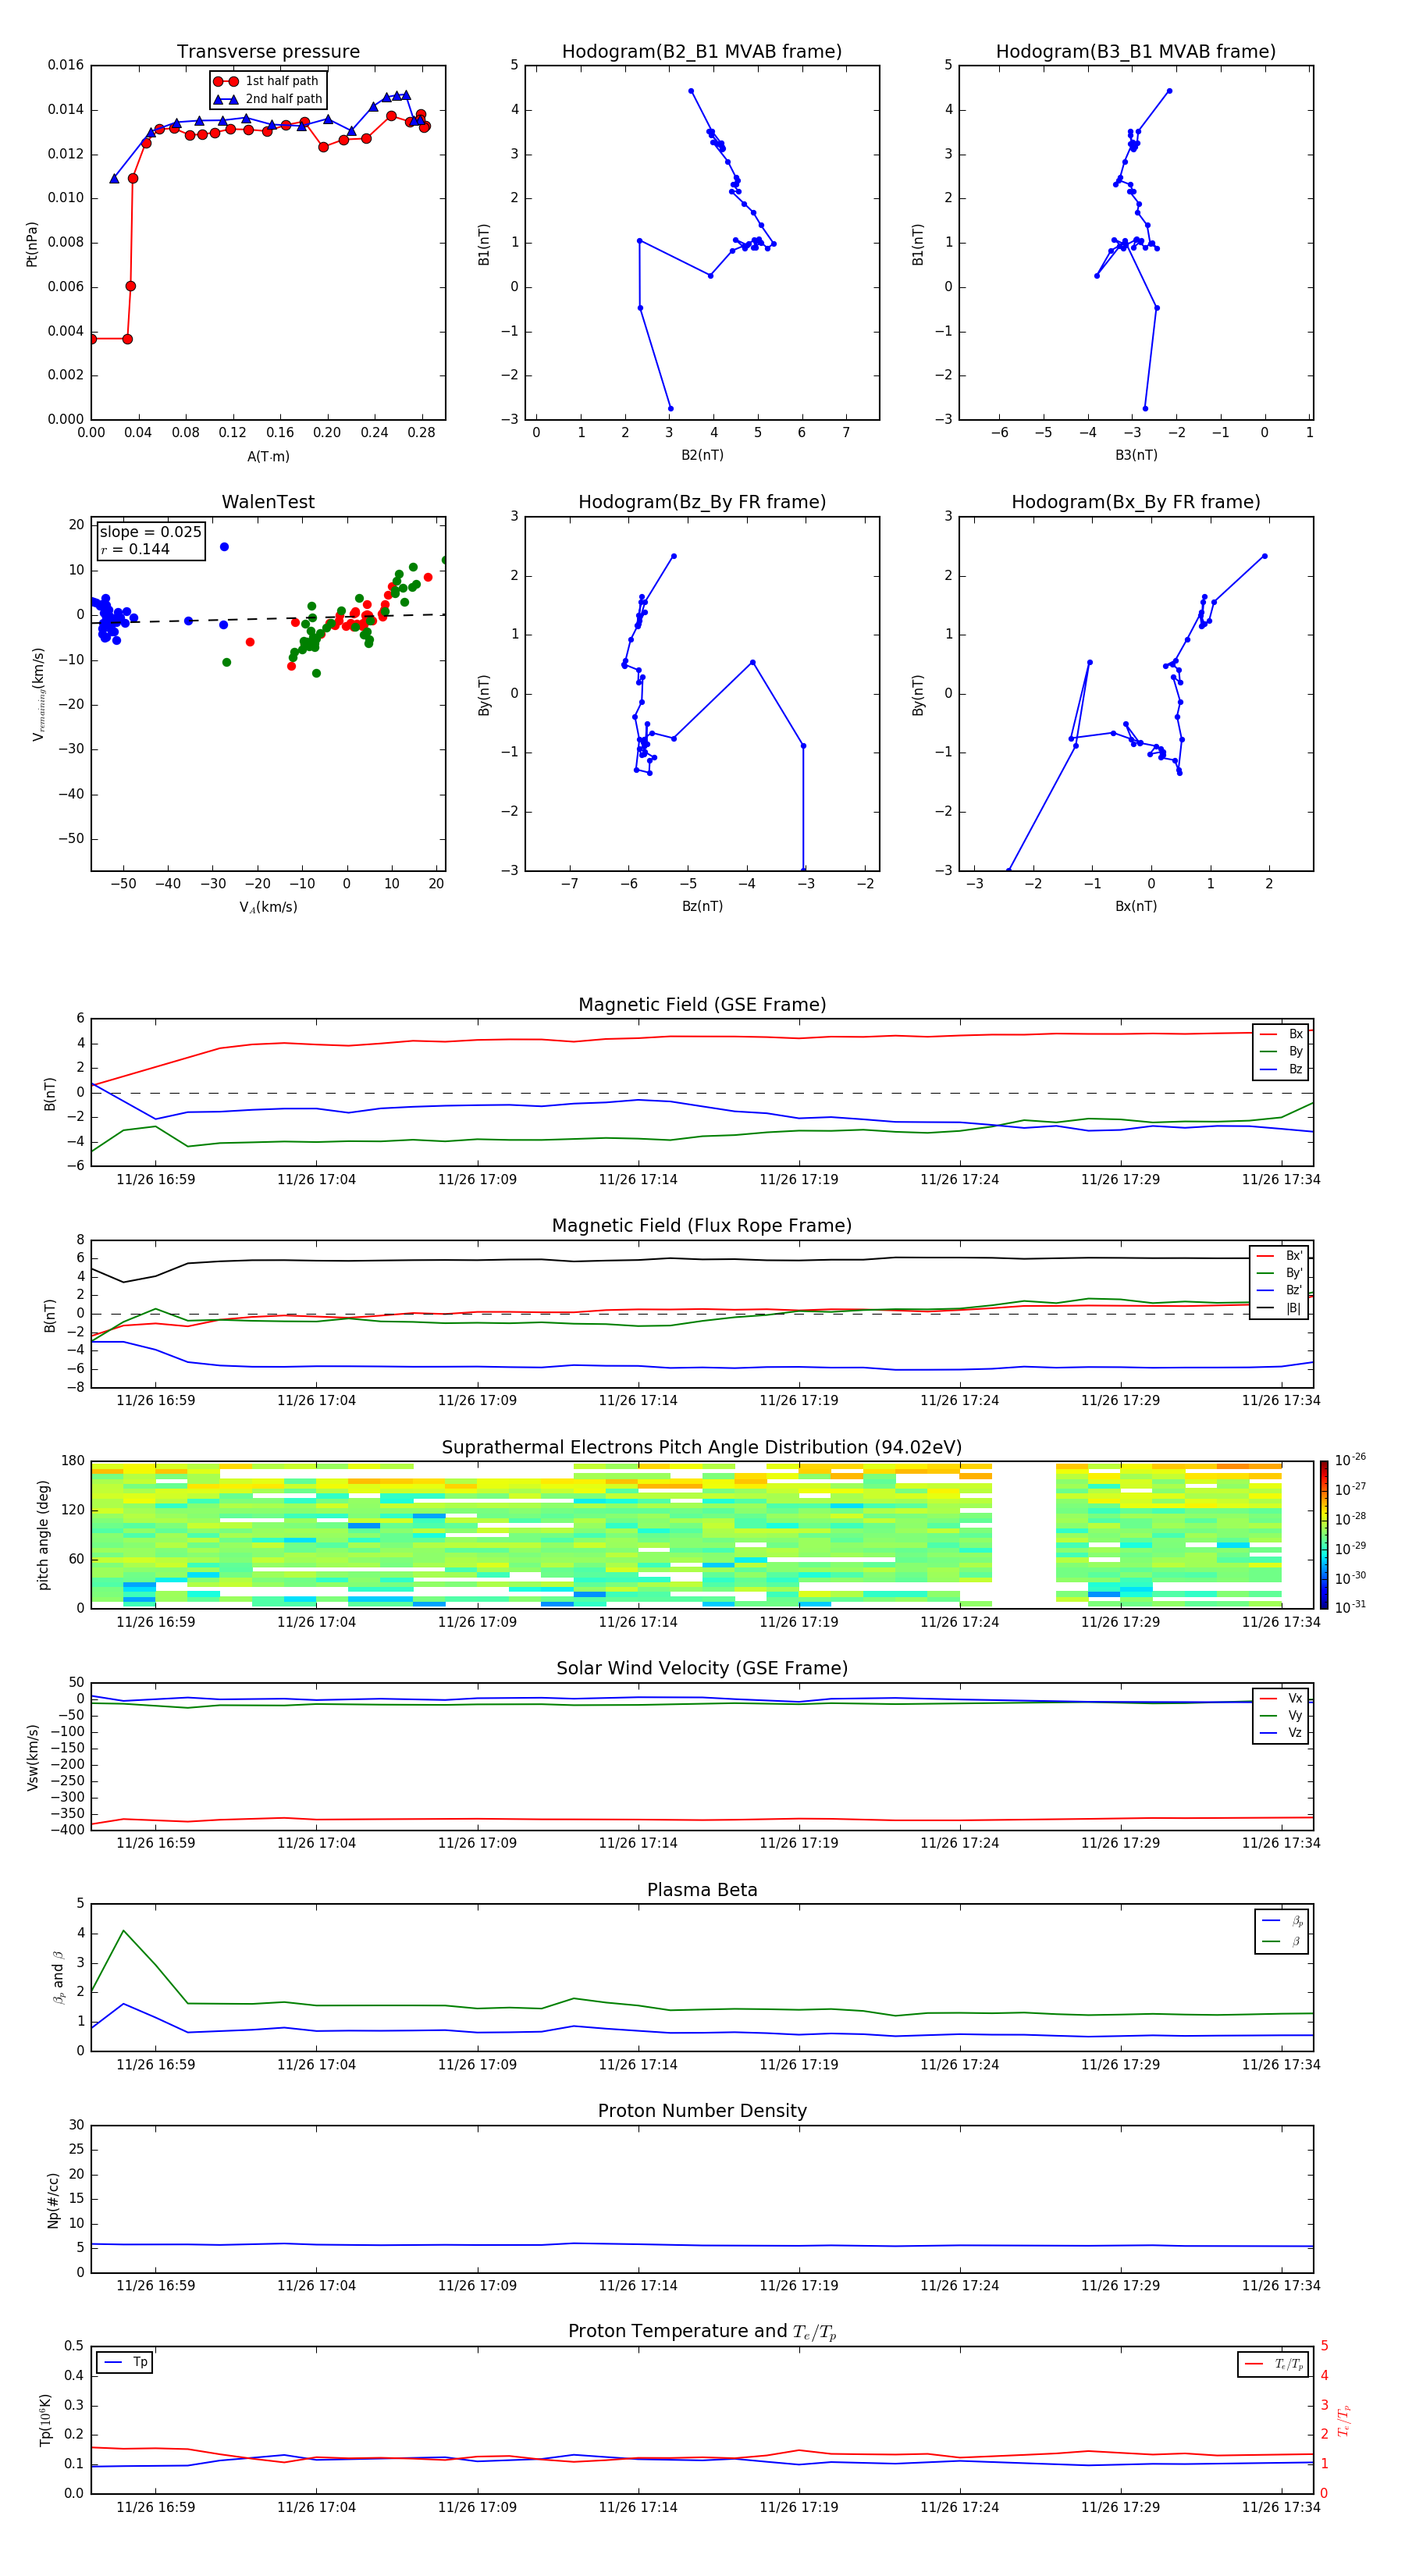Click the 'Plasma Beta' panel title
The image size is (1405, 2576).
coord(702,1890)
